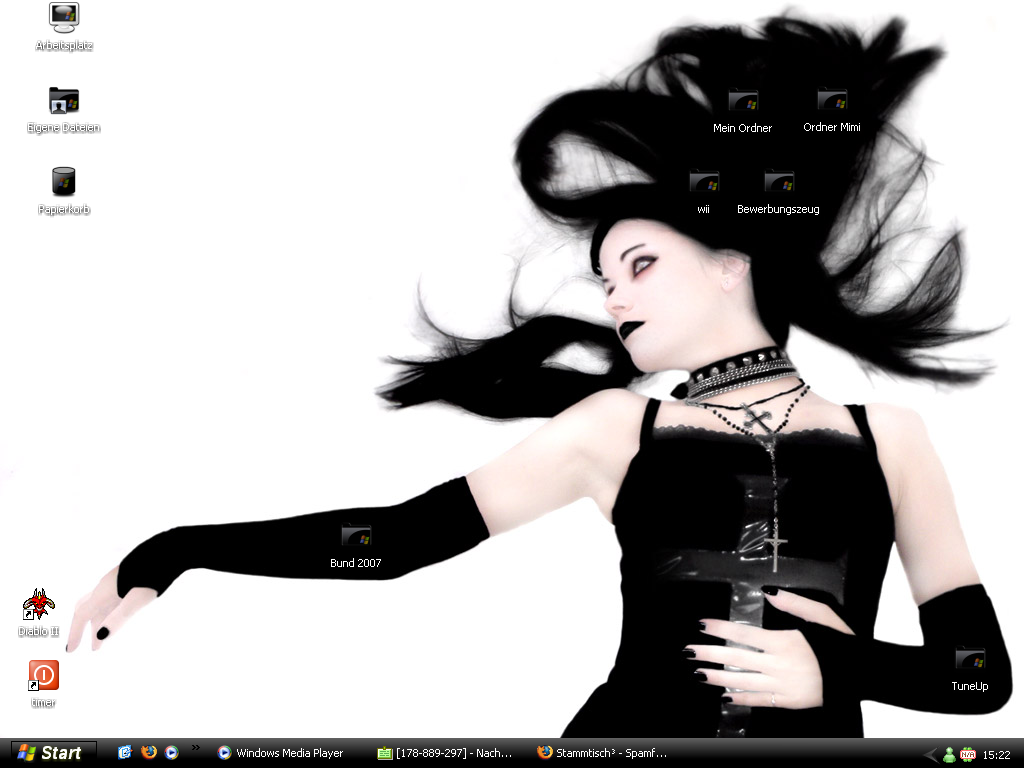Open the Mein Ordner folder
This screenshot has width=1024, height=768.
click(742, 102)
